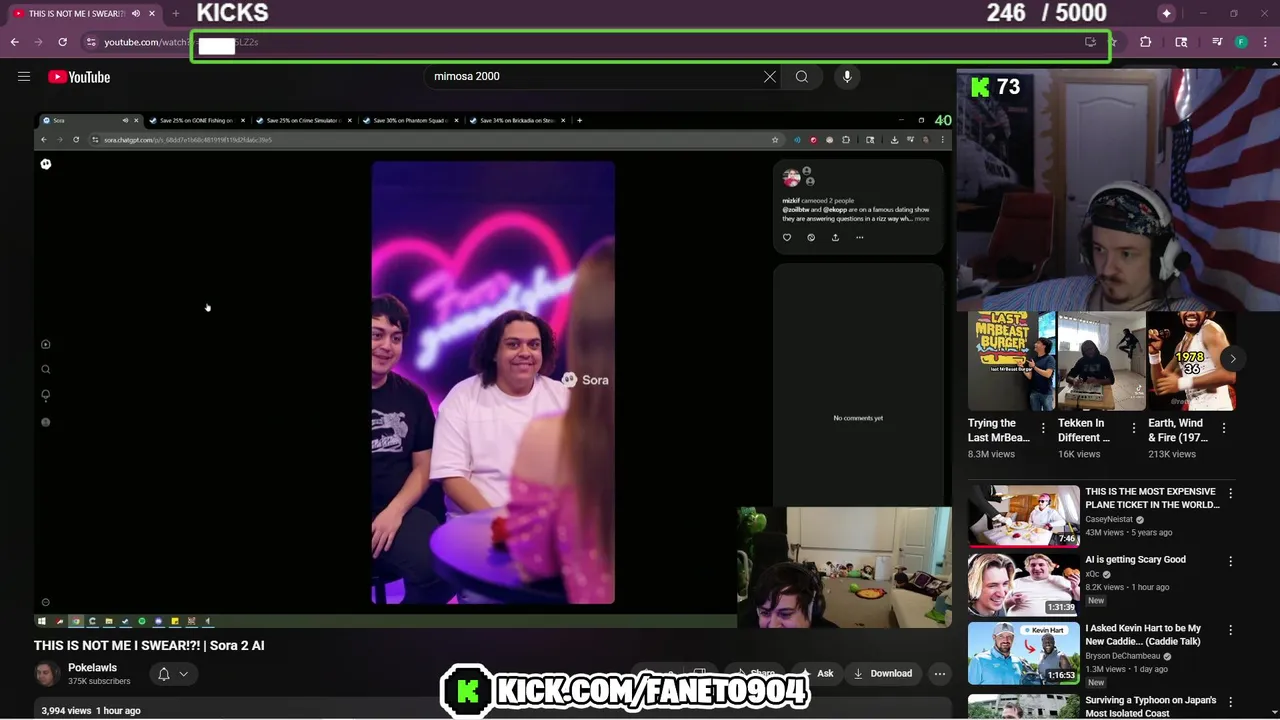Image resolution: width=1280 pixels, height=720 pixels.
Task: Click the 375K subscribers text
Action: point(99,681)
